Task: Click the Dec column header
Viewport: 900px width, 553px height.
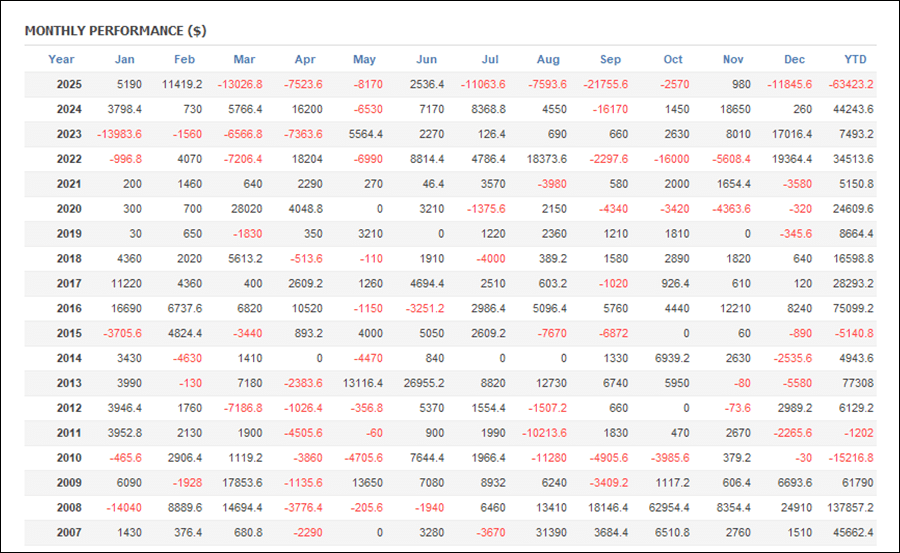Action: click(794, 59)
